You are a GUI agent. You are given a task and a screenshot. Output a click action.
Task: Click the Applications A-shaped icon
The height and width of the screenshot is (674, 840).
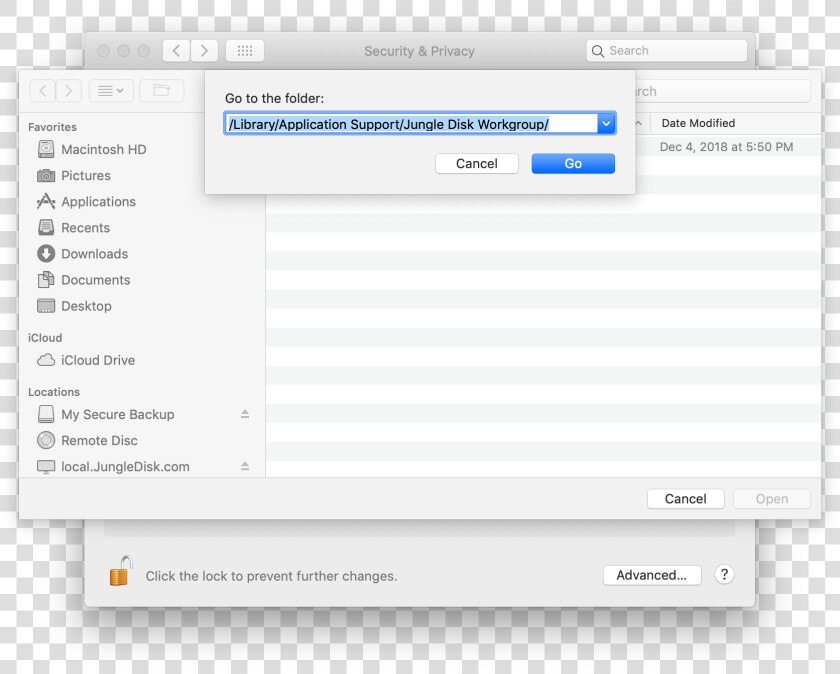(46, 201)
